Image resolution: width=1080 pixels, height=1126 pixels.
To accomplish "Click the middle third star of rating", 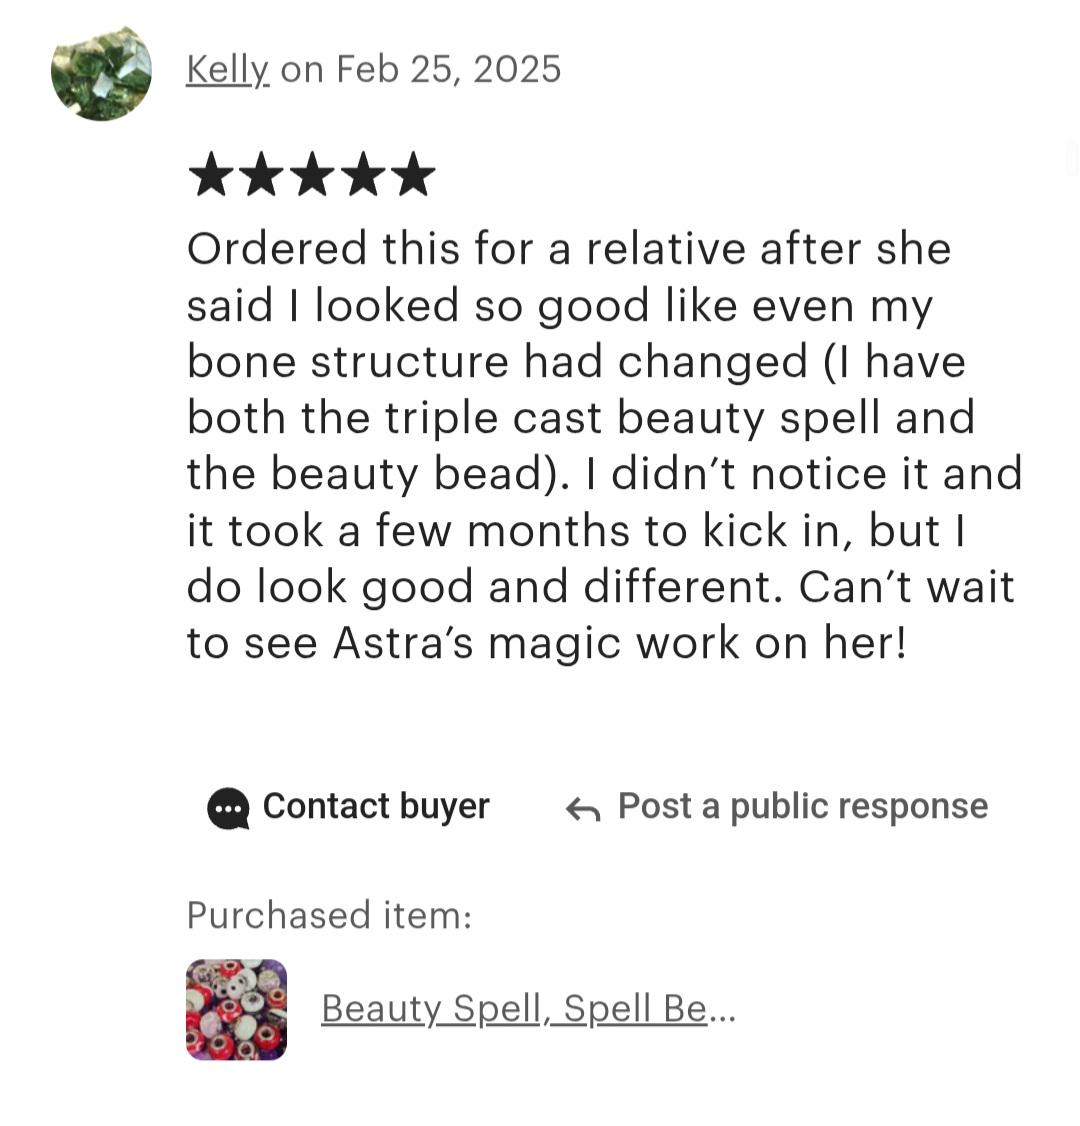I will pyautogui.click(x=312, y=174).
